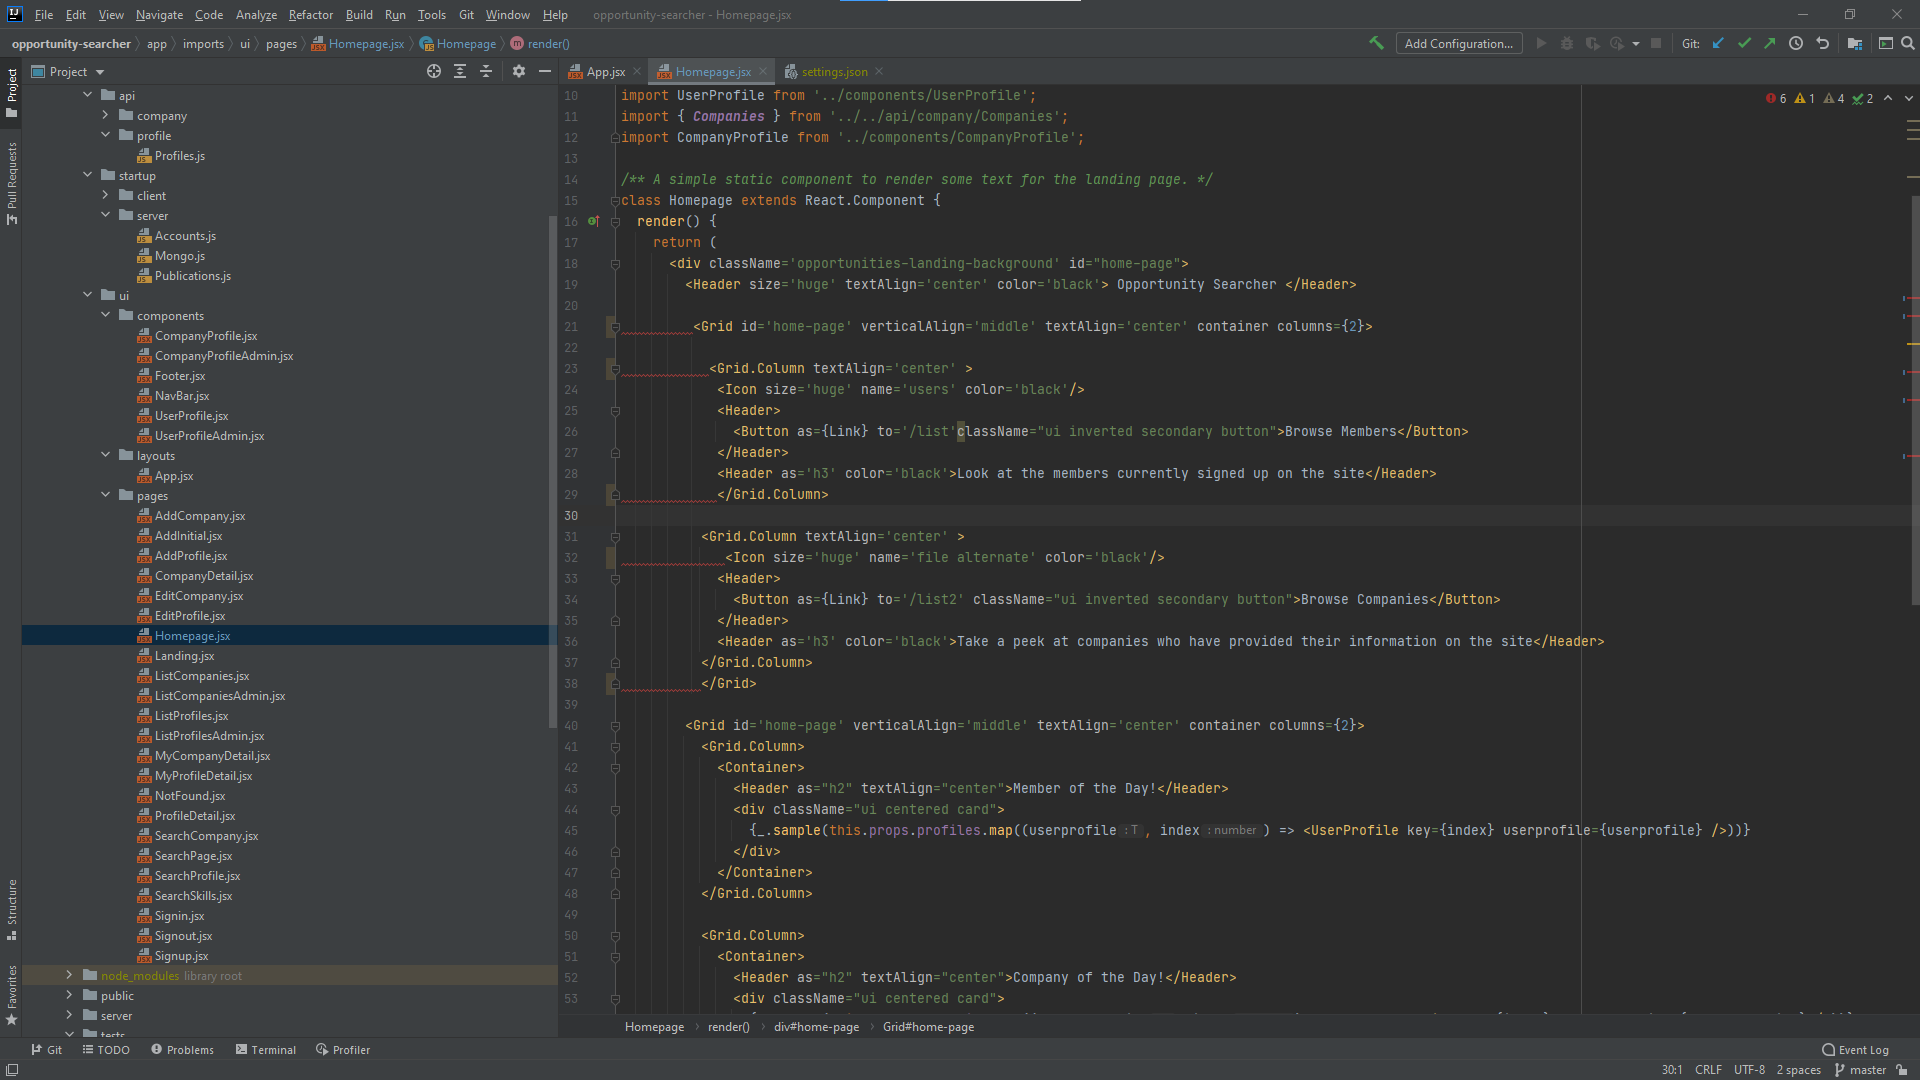Click the Git revert changes icon
1920x1080 pixels.
1820,45
